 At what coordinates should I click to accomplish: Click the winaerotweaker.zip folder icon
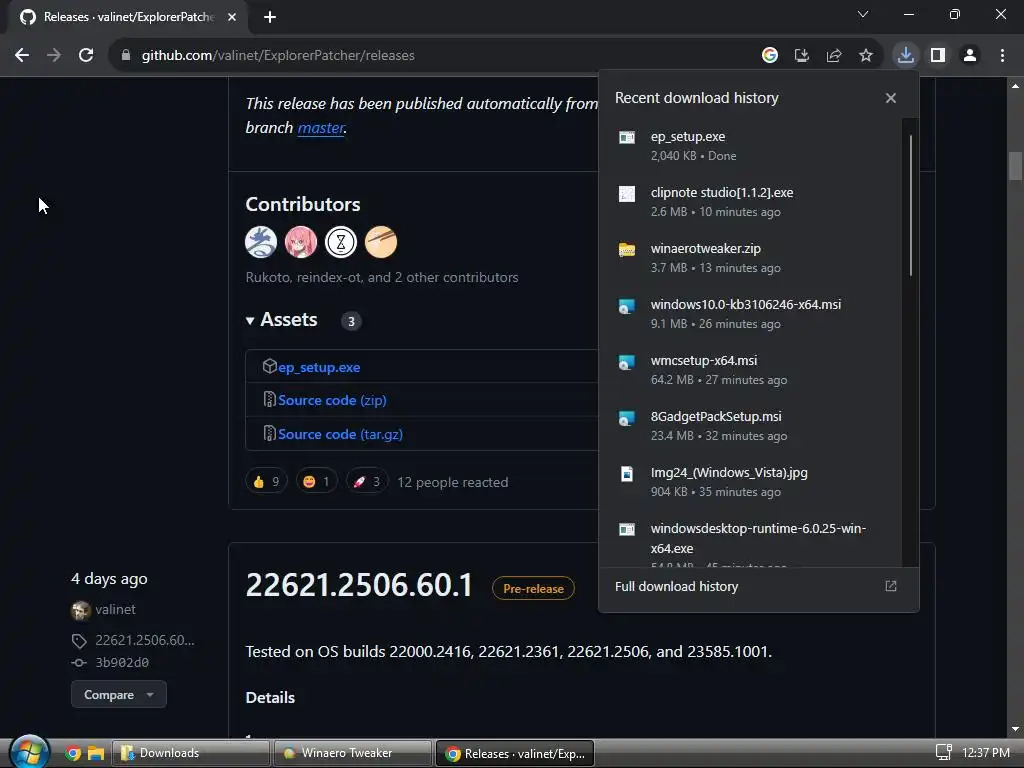[627, 249]
